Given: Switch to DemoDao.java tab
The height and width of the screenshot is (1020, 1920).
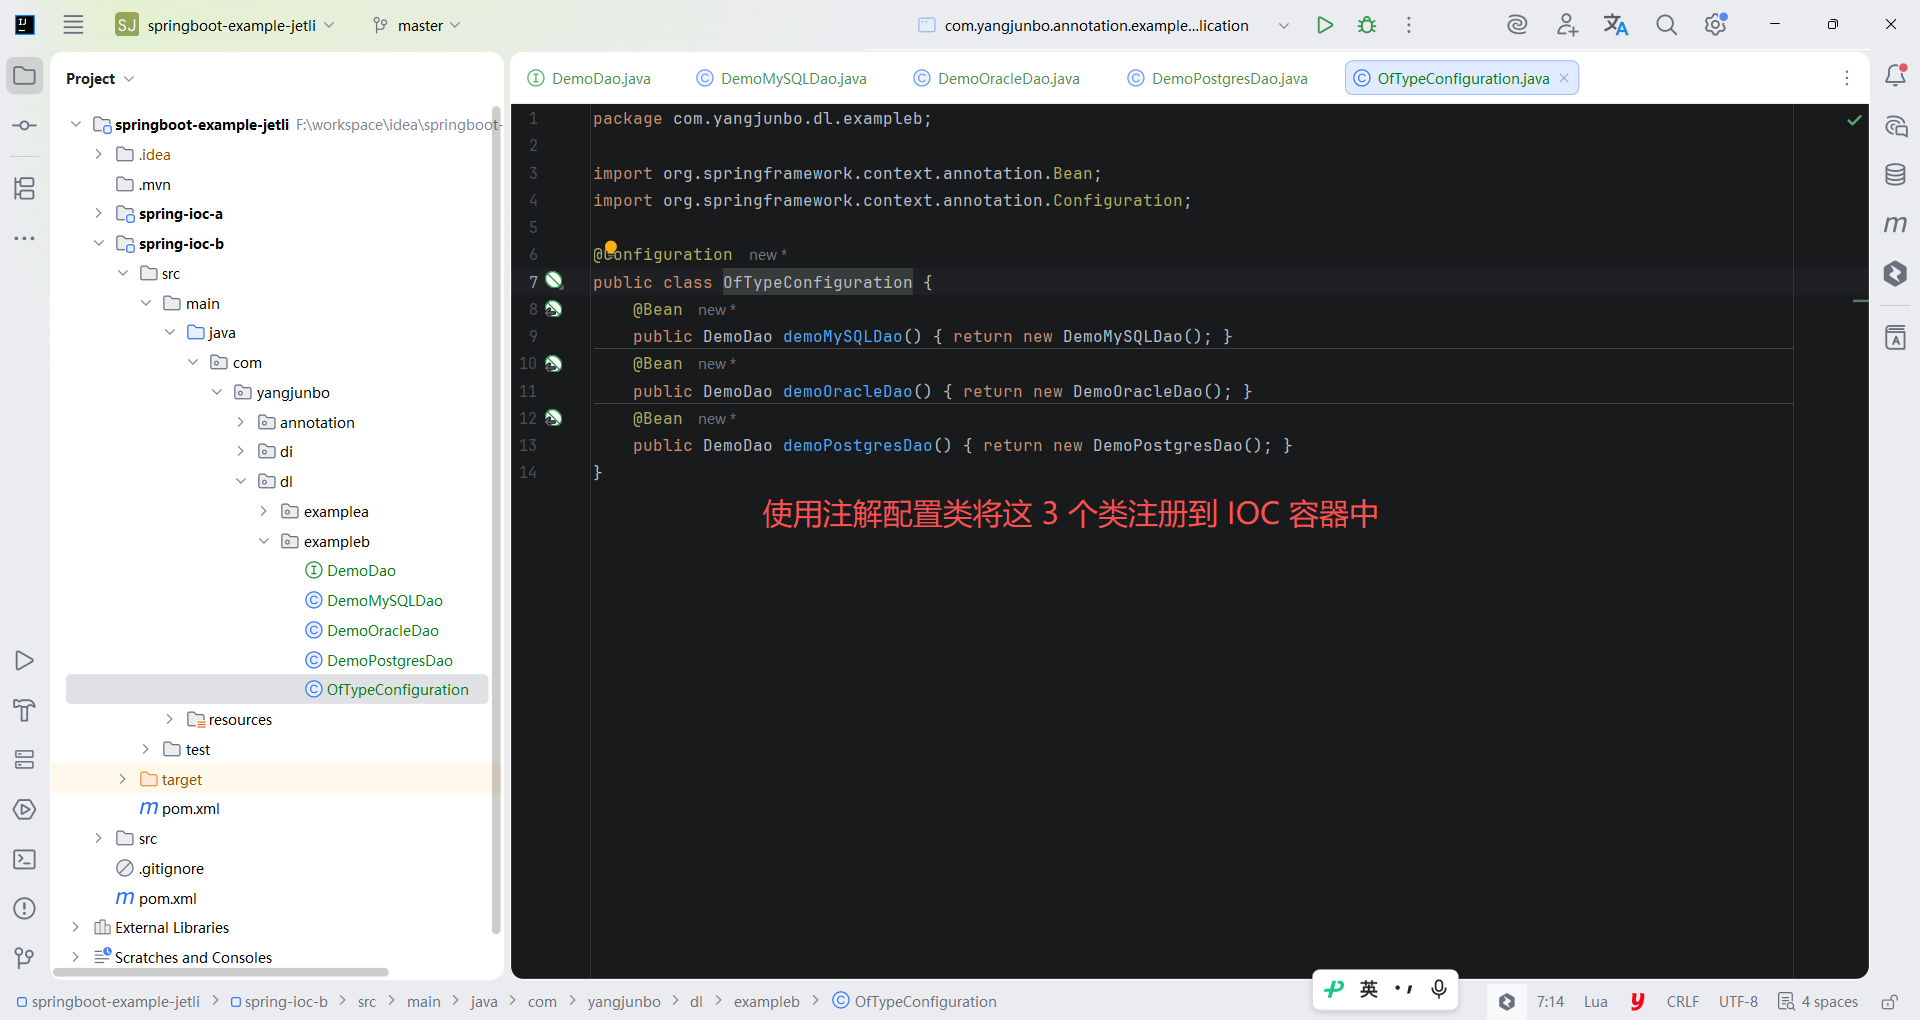Looking at the screenshot, I should [x=589, y=78].
